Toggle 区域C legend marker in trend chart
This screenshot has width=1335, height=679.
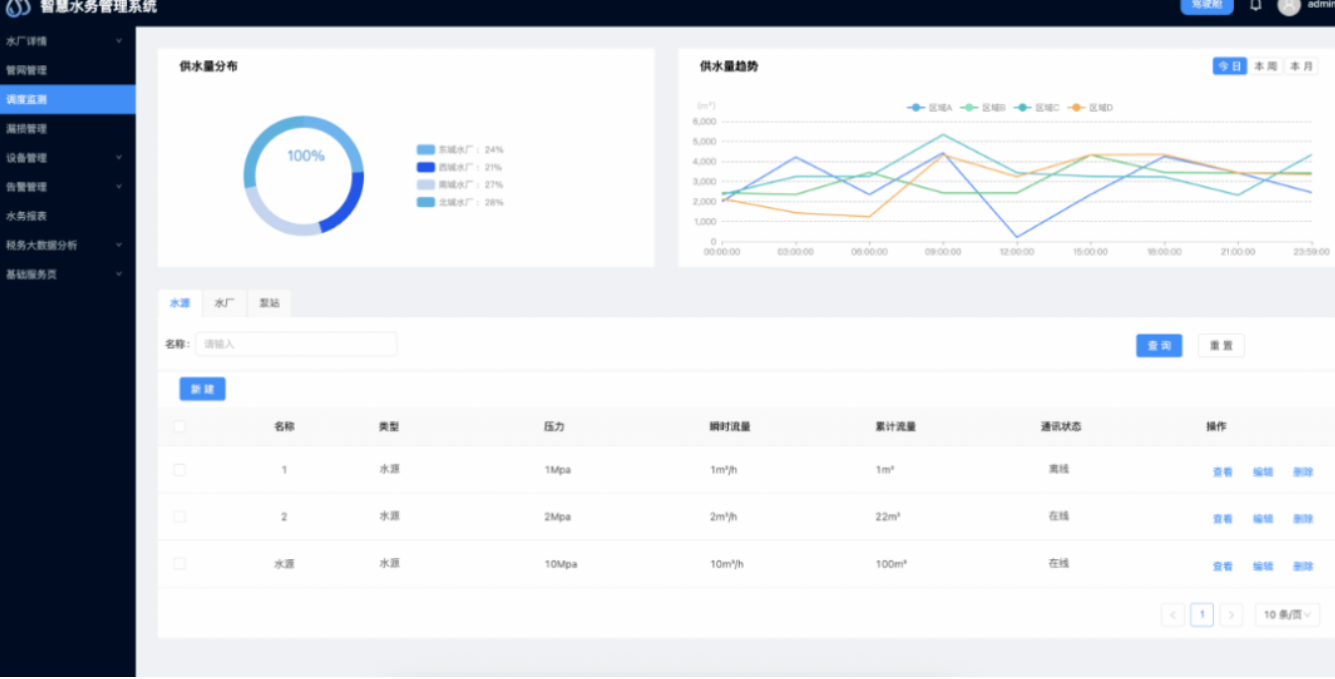(x=1036, y=107)
